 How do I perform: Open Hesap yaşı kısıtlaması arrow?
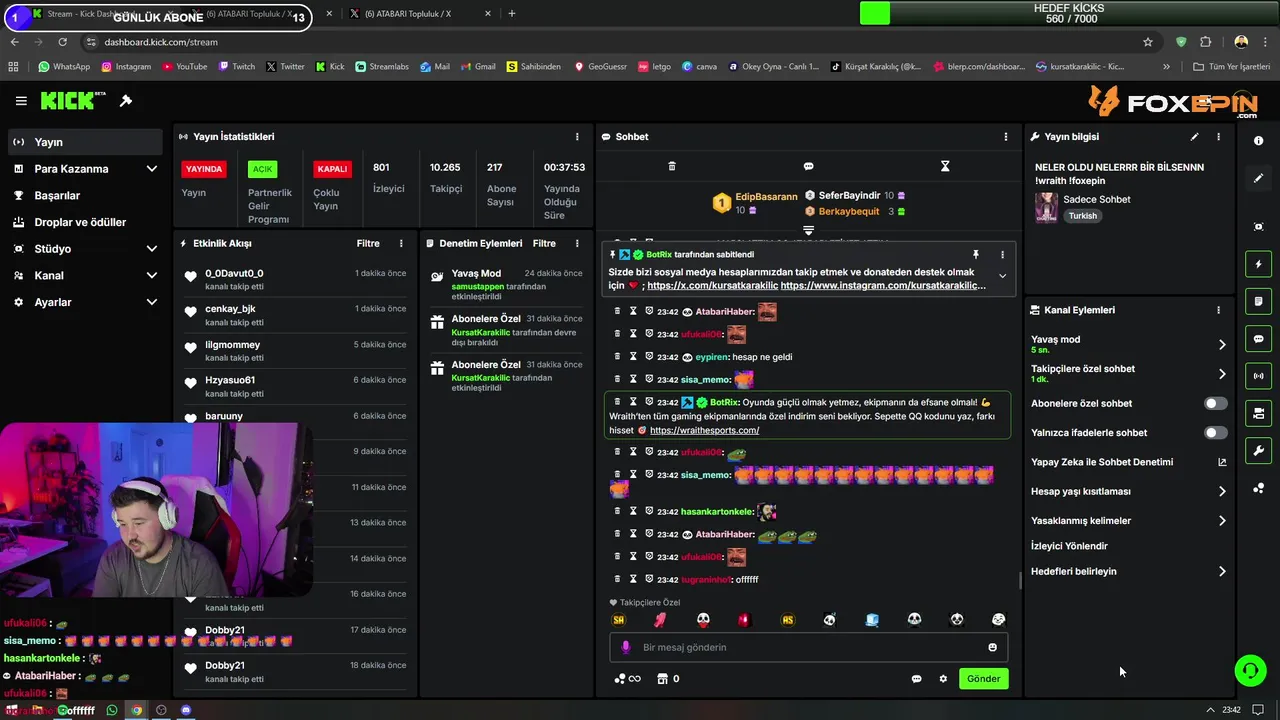click(x=1221, y=491)
